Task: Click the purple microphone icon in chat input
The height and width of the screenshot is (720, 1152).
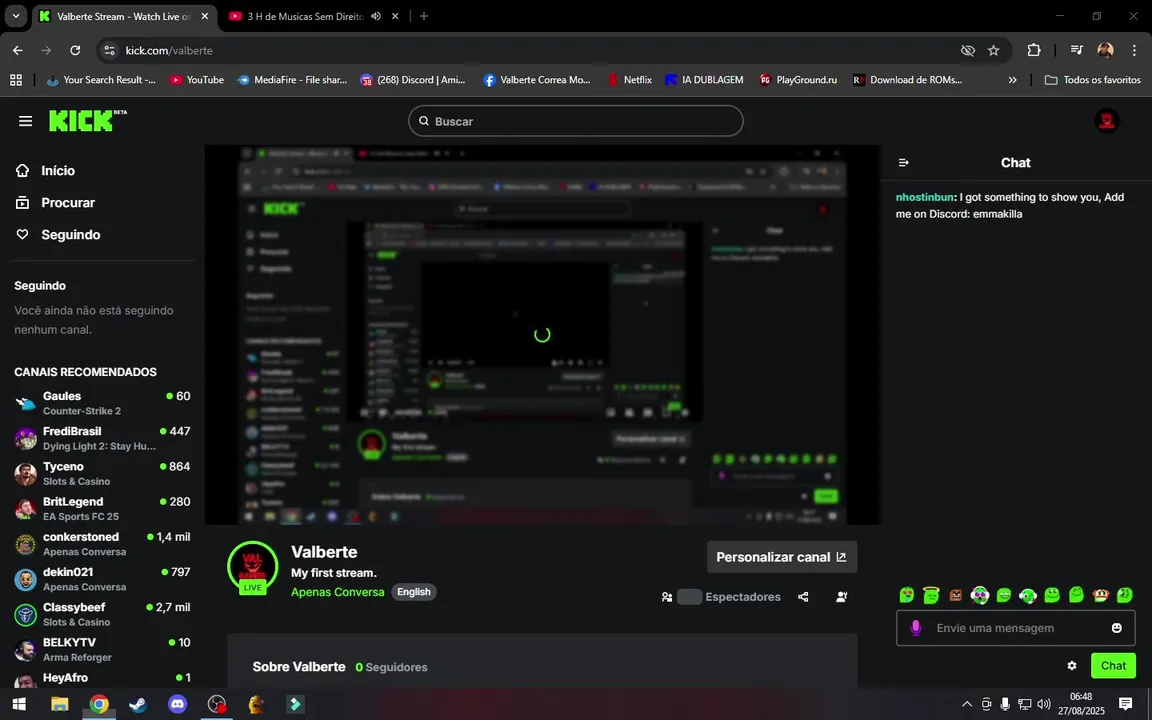Action: pyautogui.click(x=915, y=628)
